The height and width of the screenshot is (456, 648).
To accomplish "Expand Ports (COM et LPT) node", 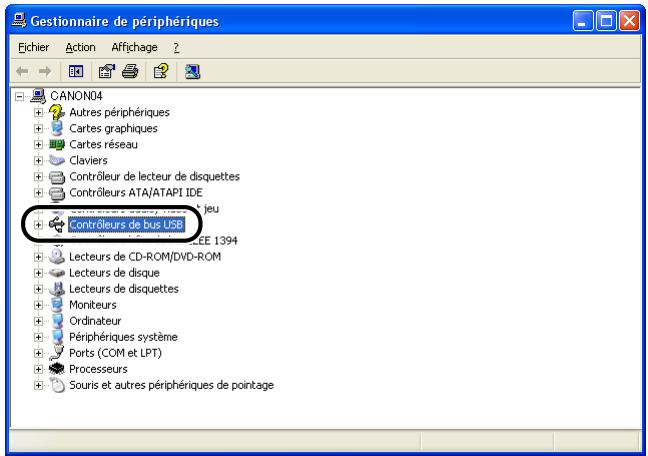I will coord(38,353).
